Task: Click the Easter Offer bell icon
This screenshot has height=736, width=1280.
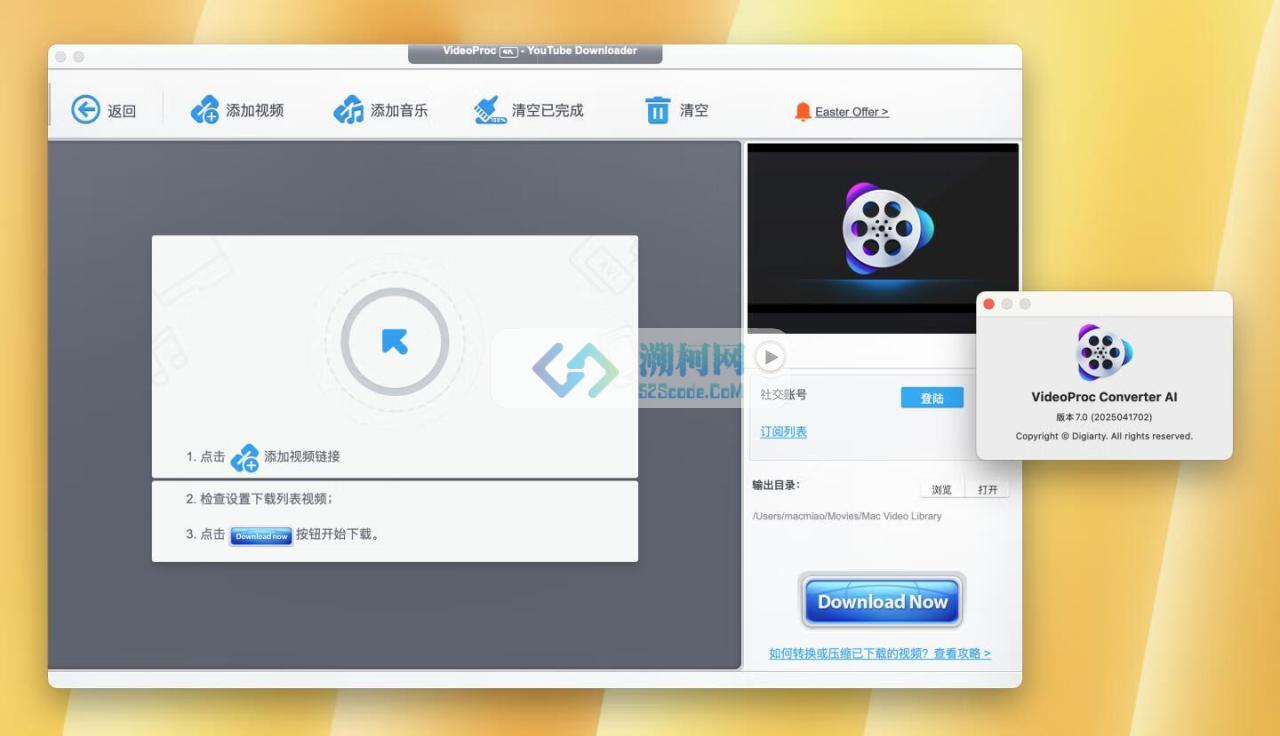Action: click(802, 112)
